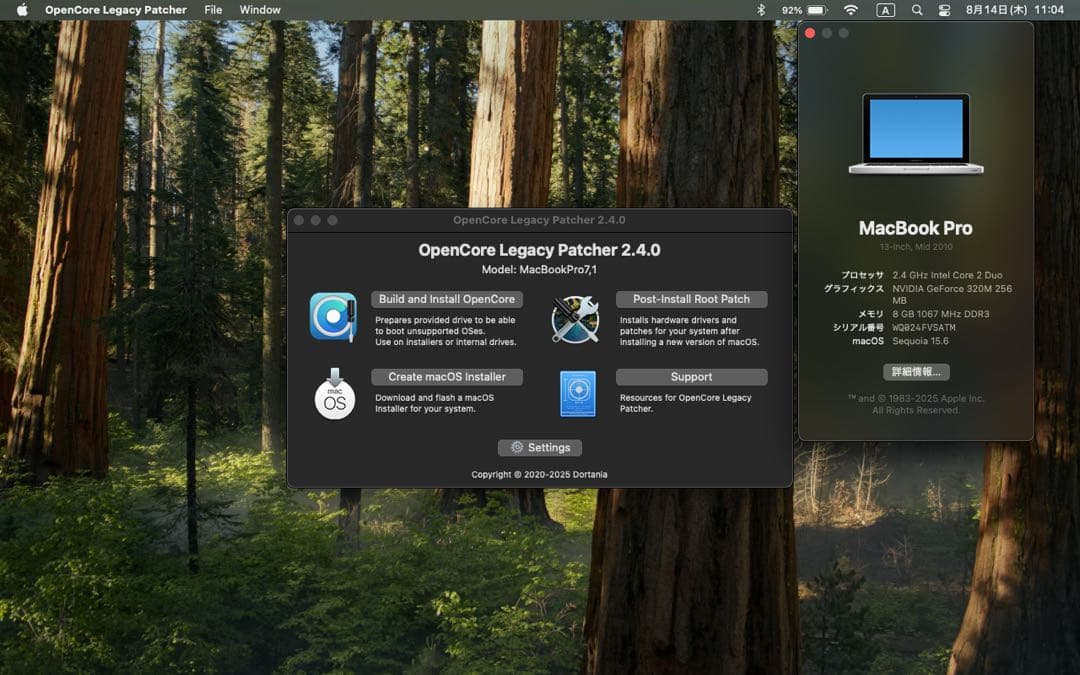Screen dimensions: 1080x675
Task: Click the Build and Install OpenCore disk icon
Action: pos(333,317)
